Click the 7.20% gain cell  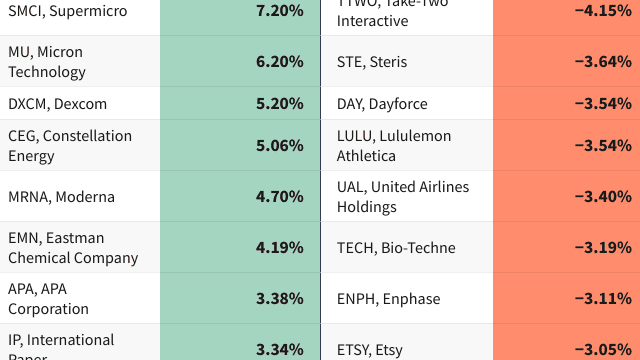(240, 11)
